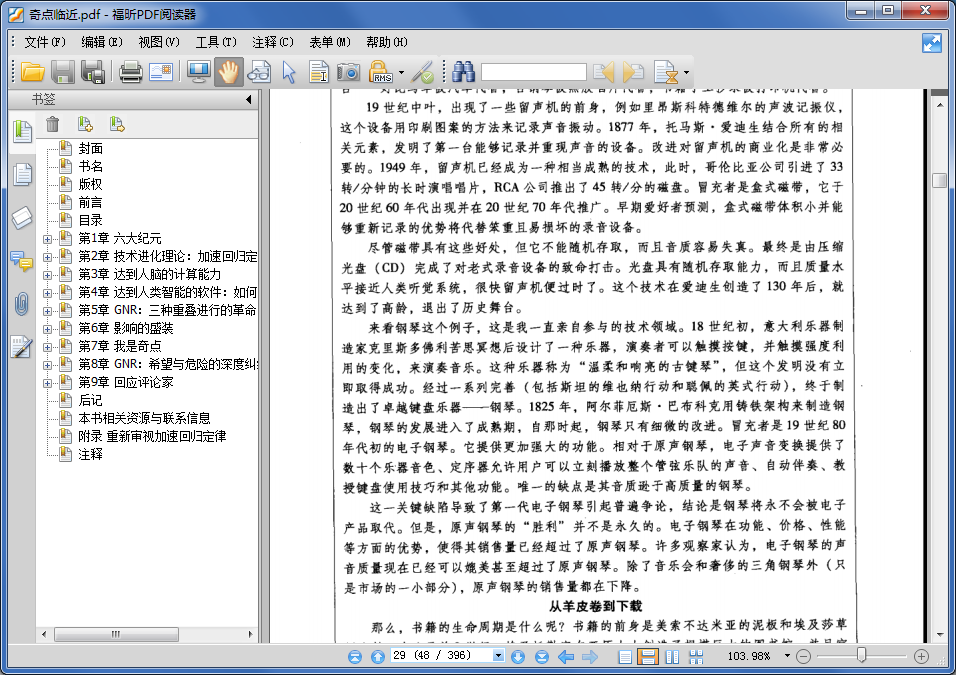Expand the 第2章 技术进化理论 bookmark
The image size is (956, 675).
point(47,257)
